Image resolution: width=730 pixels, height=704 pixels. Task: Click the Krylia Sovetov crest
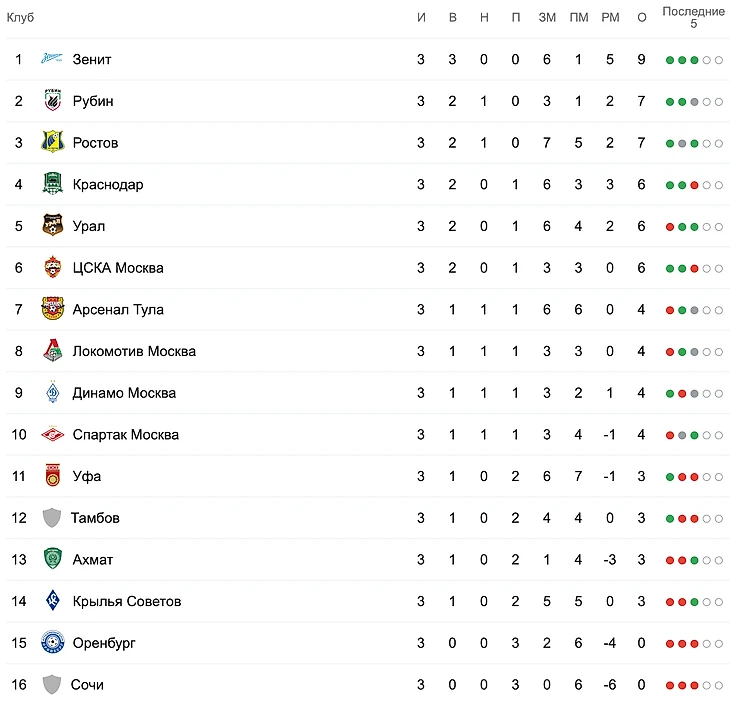(x=52, y=601)
